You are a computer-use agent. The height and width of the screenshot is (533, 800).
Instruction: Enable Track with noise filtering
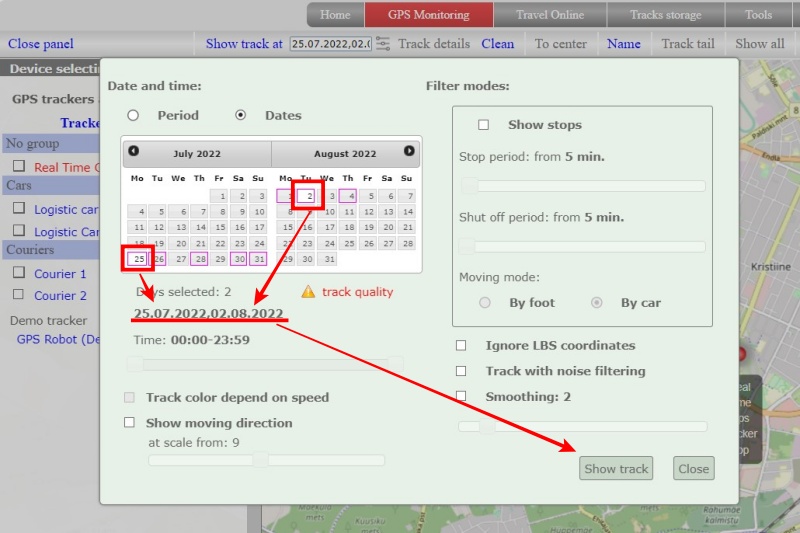(461, 371)
